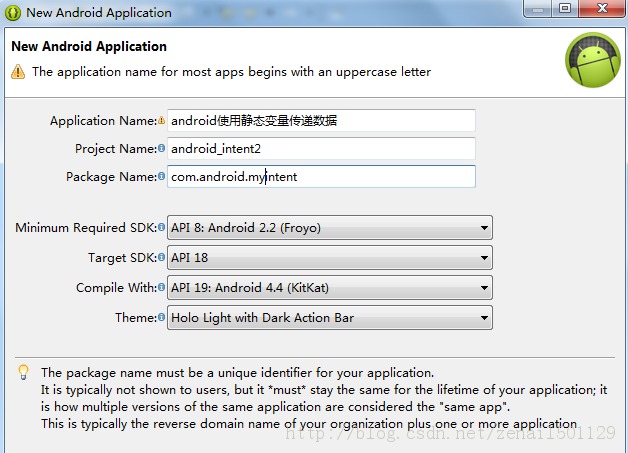Open the Target SDK dropdown
This screenshot has height=453, width=628.
pos(330,258)
